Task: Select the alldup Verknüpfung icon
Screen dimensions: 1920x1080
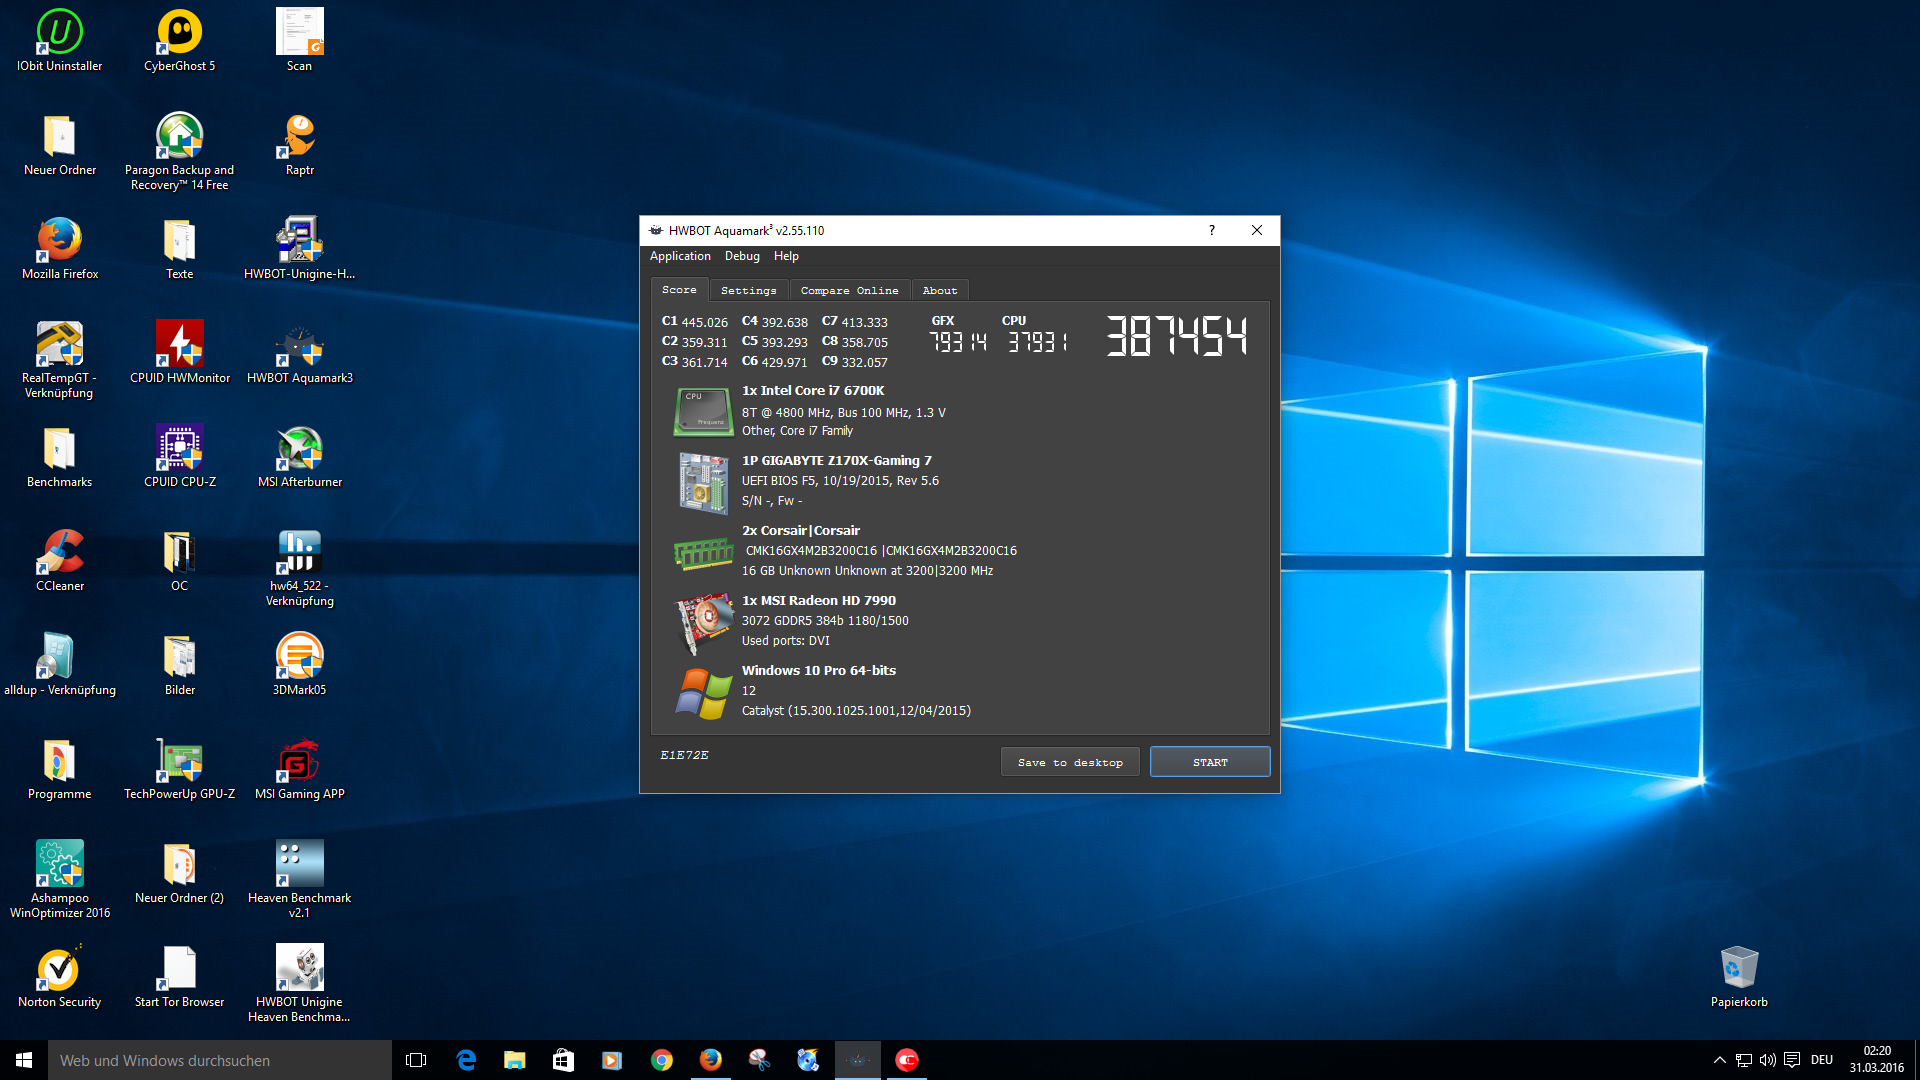Action: 60,664
